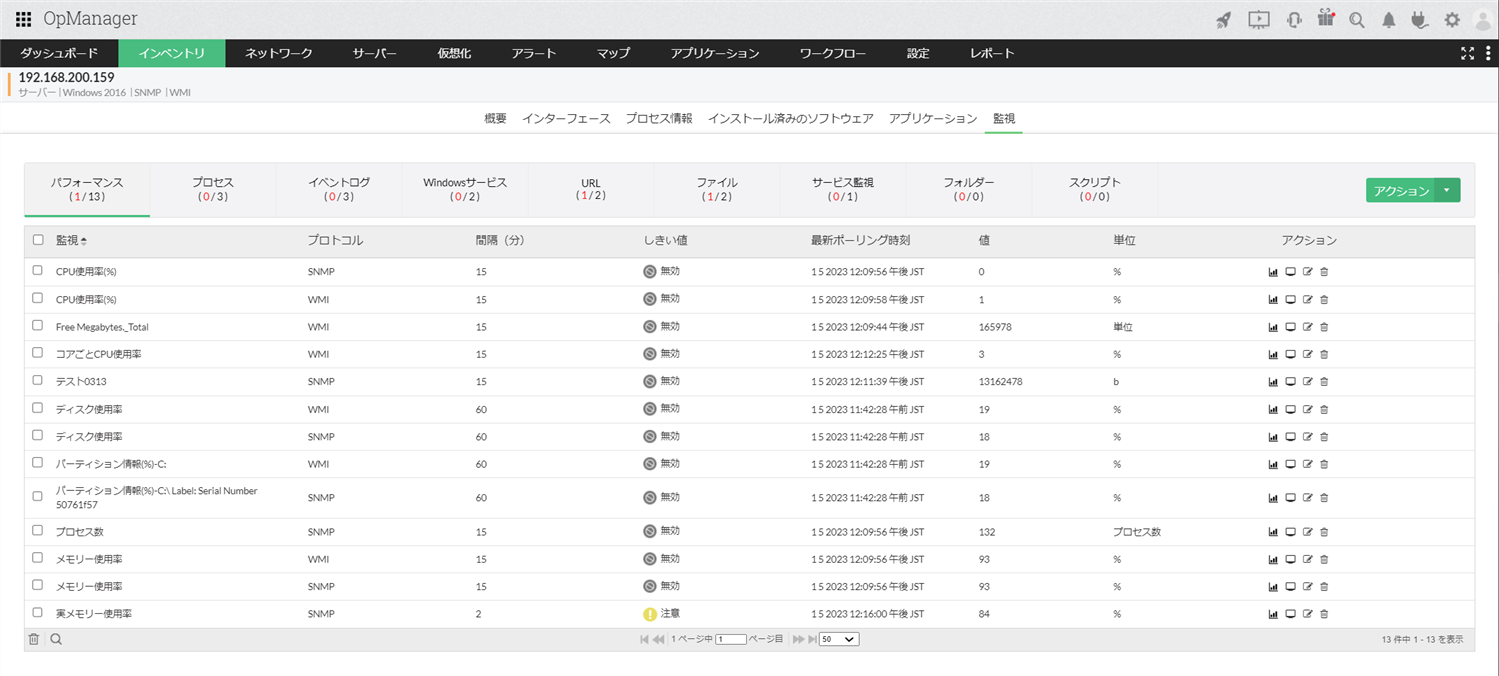The height and width of the screenshot is (676, 1499).
Task: Open the alarms bell icon
Action: point(1388,19)
